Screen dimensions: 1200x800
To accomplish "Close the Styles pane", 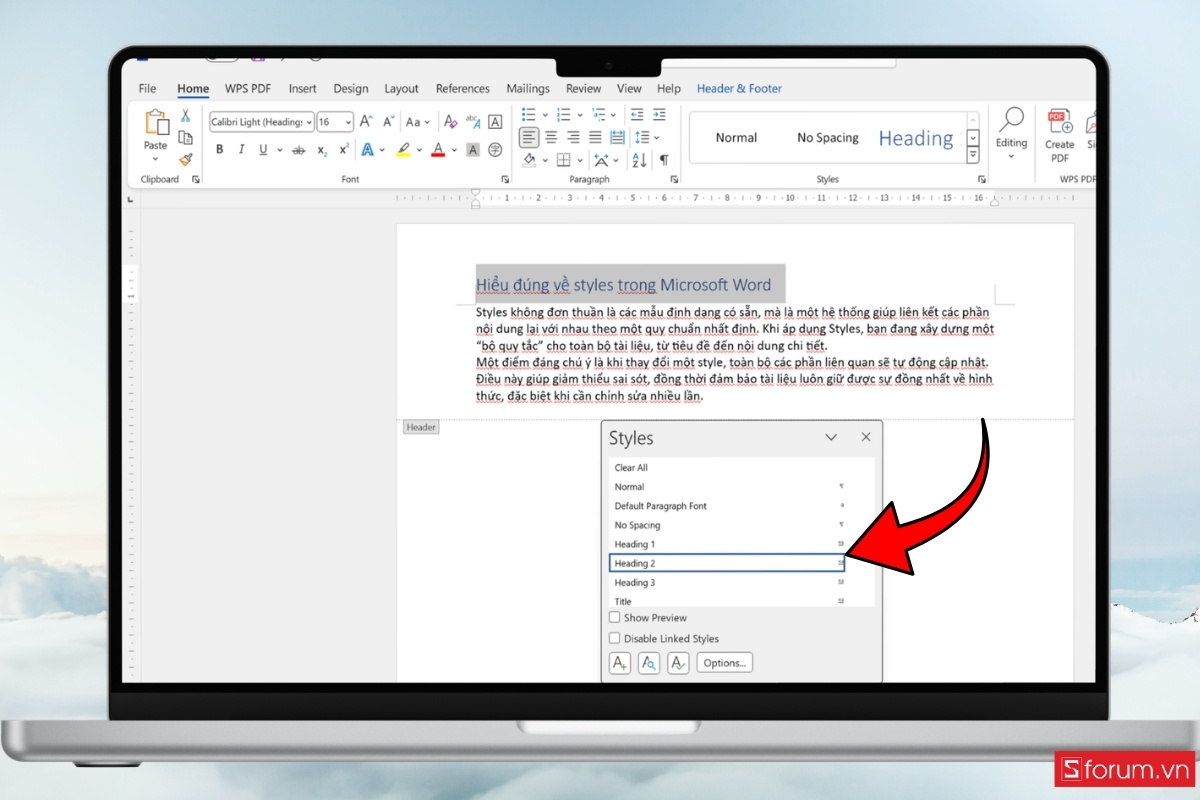I will point(866,437).
